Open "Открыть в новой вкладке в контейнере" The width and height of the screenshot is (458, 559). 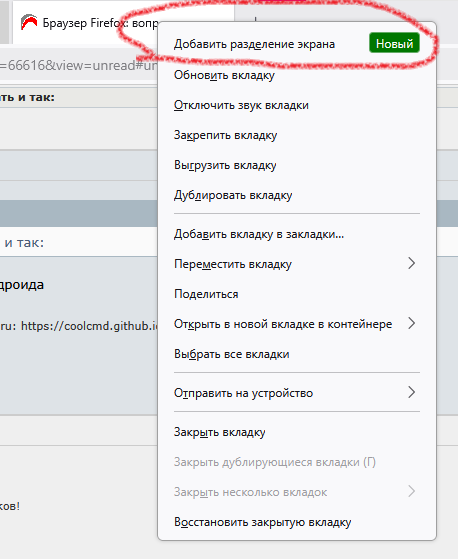tap(297, 324)
